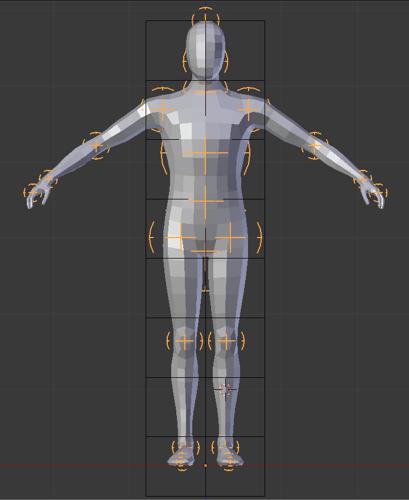Select the shoulder empty on viewer's left side
Image resolution: width=409 pixels, height=500 pixels.
[163, 109]
